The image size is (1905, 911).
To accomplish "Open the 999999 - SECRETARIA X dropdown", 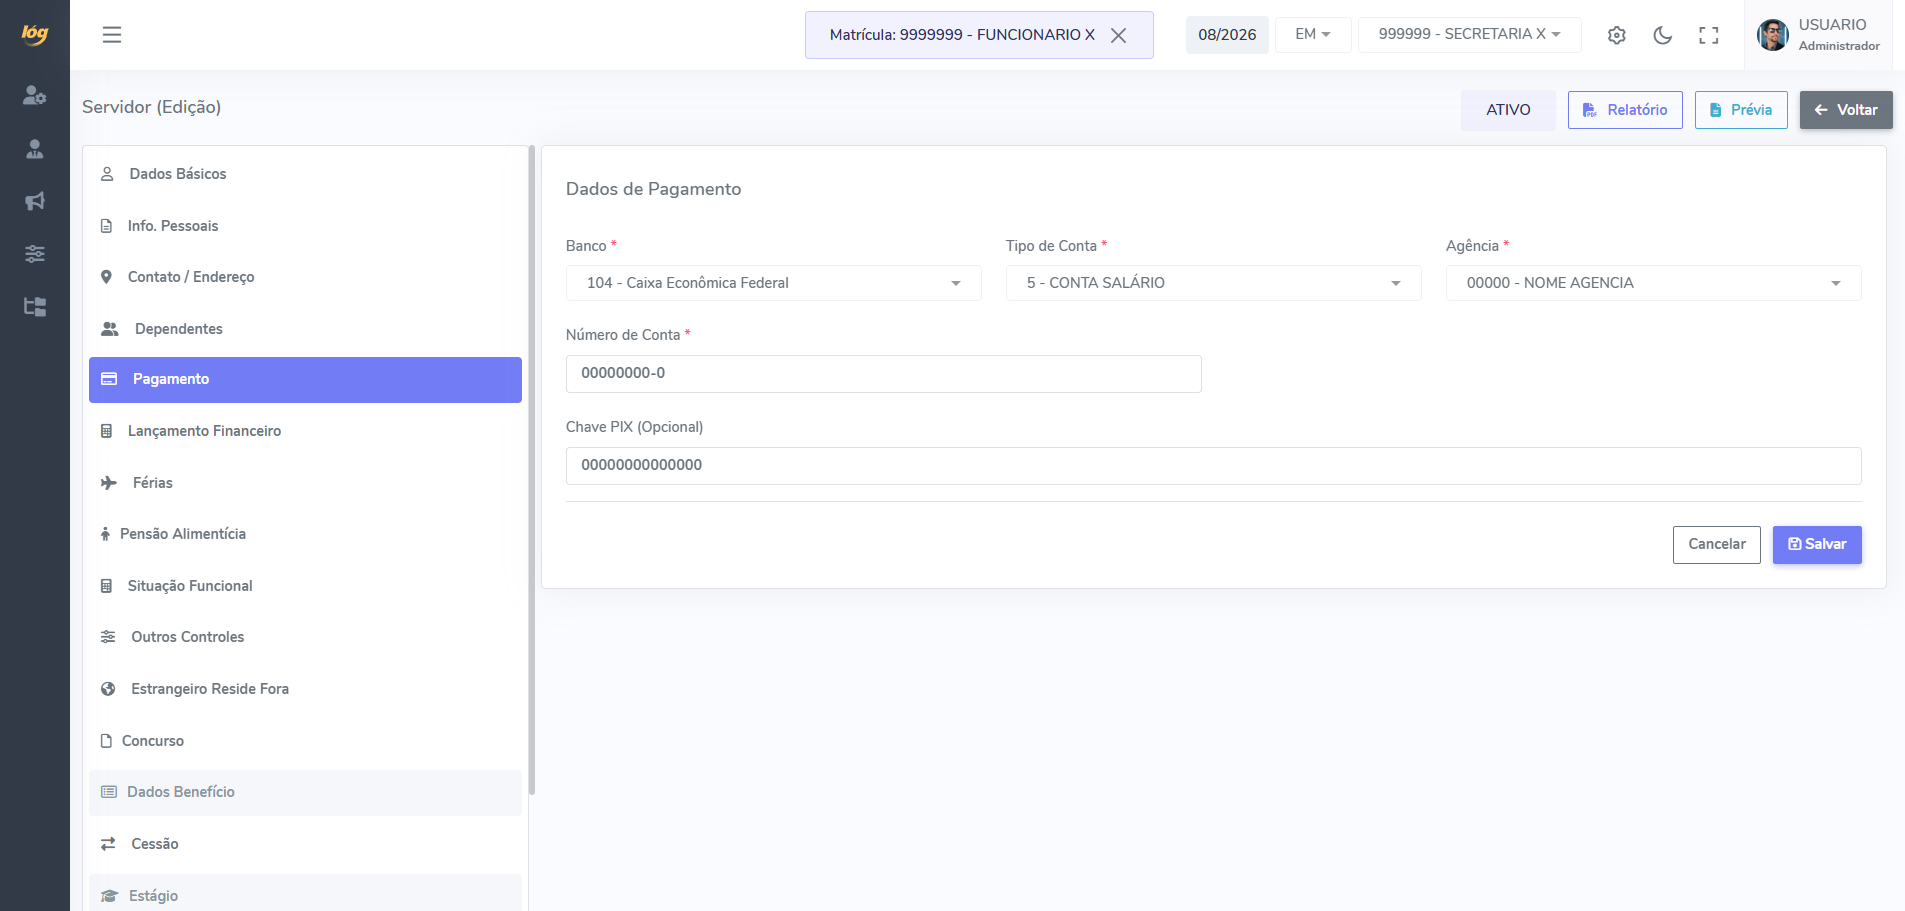I will pyautogui.click(x=1469, y=34).
